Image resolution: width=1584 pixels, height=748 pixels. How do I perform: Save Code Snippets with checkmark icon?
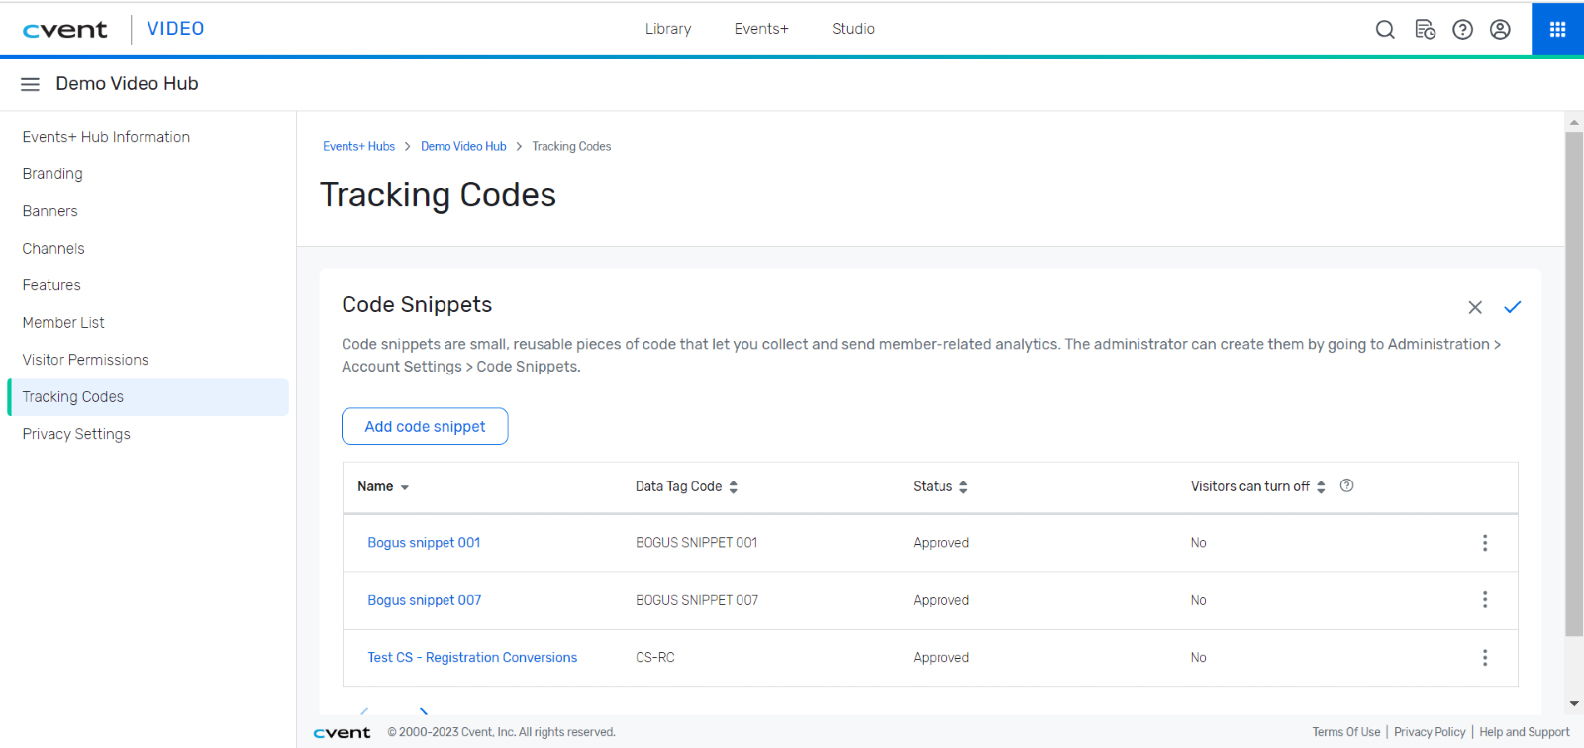(x=1512, y=307)
